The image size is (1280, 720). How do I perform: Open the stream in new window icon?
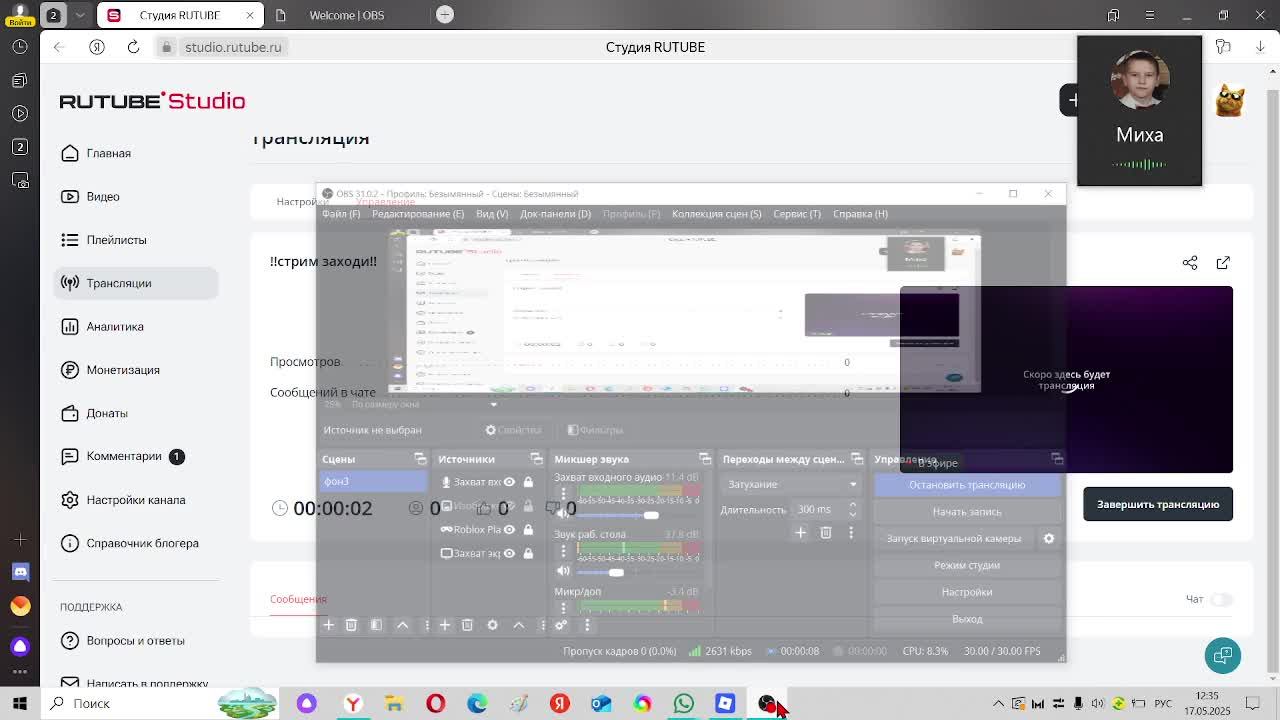point(1223,262)
